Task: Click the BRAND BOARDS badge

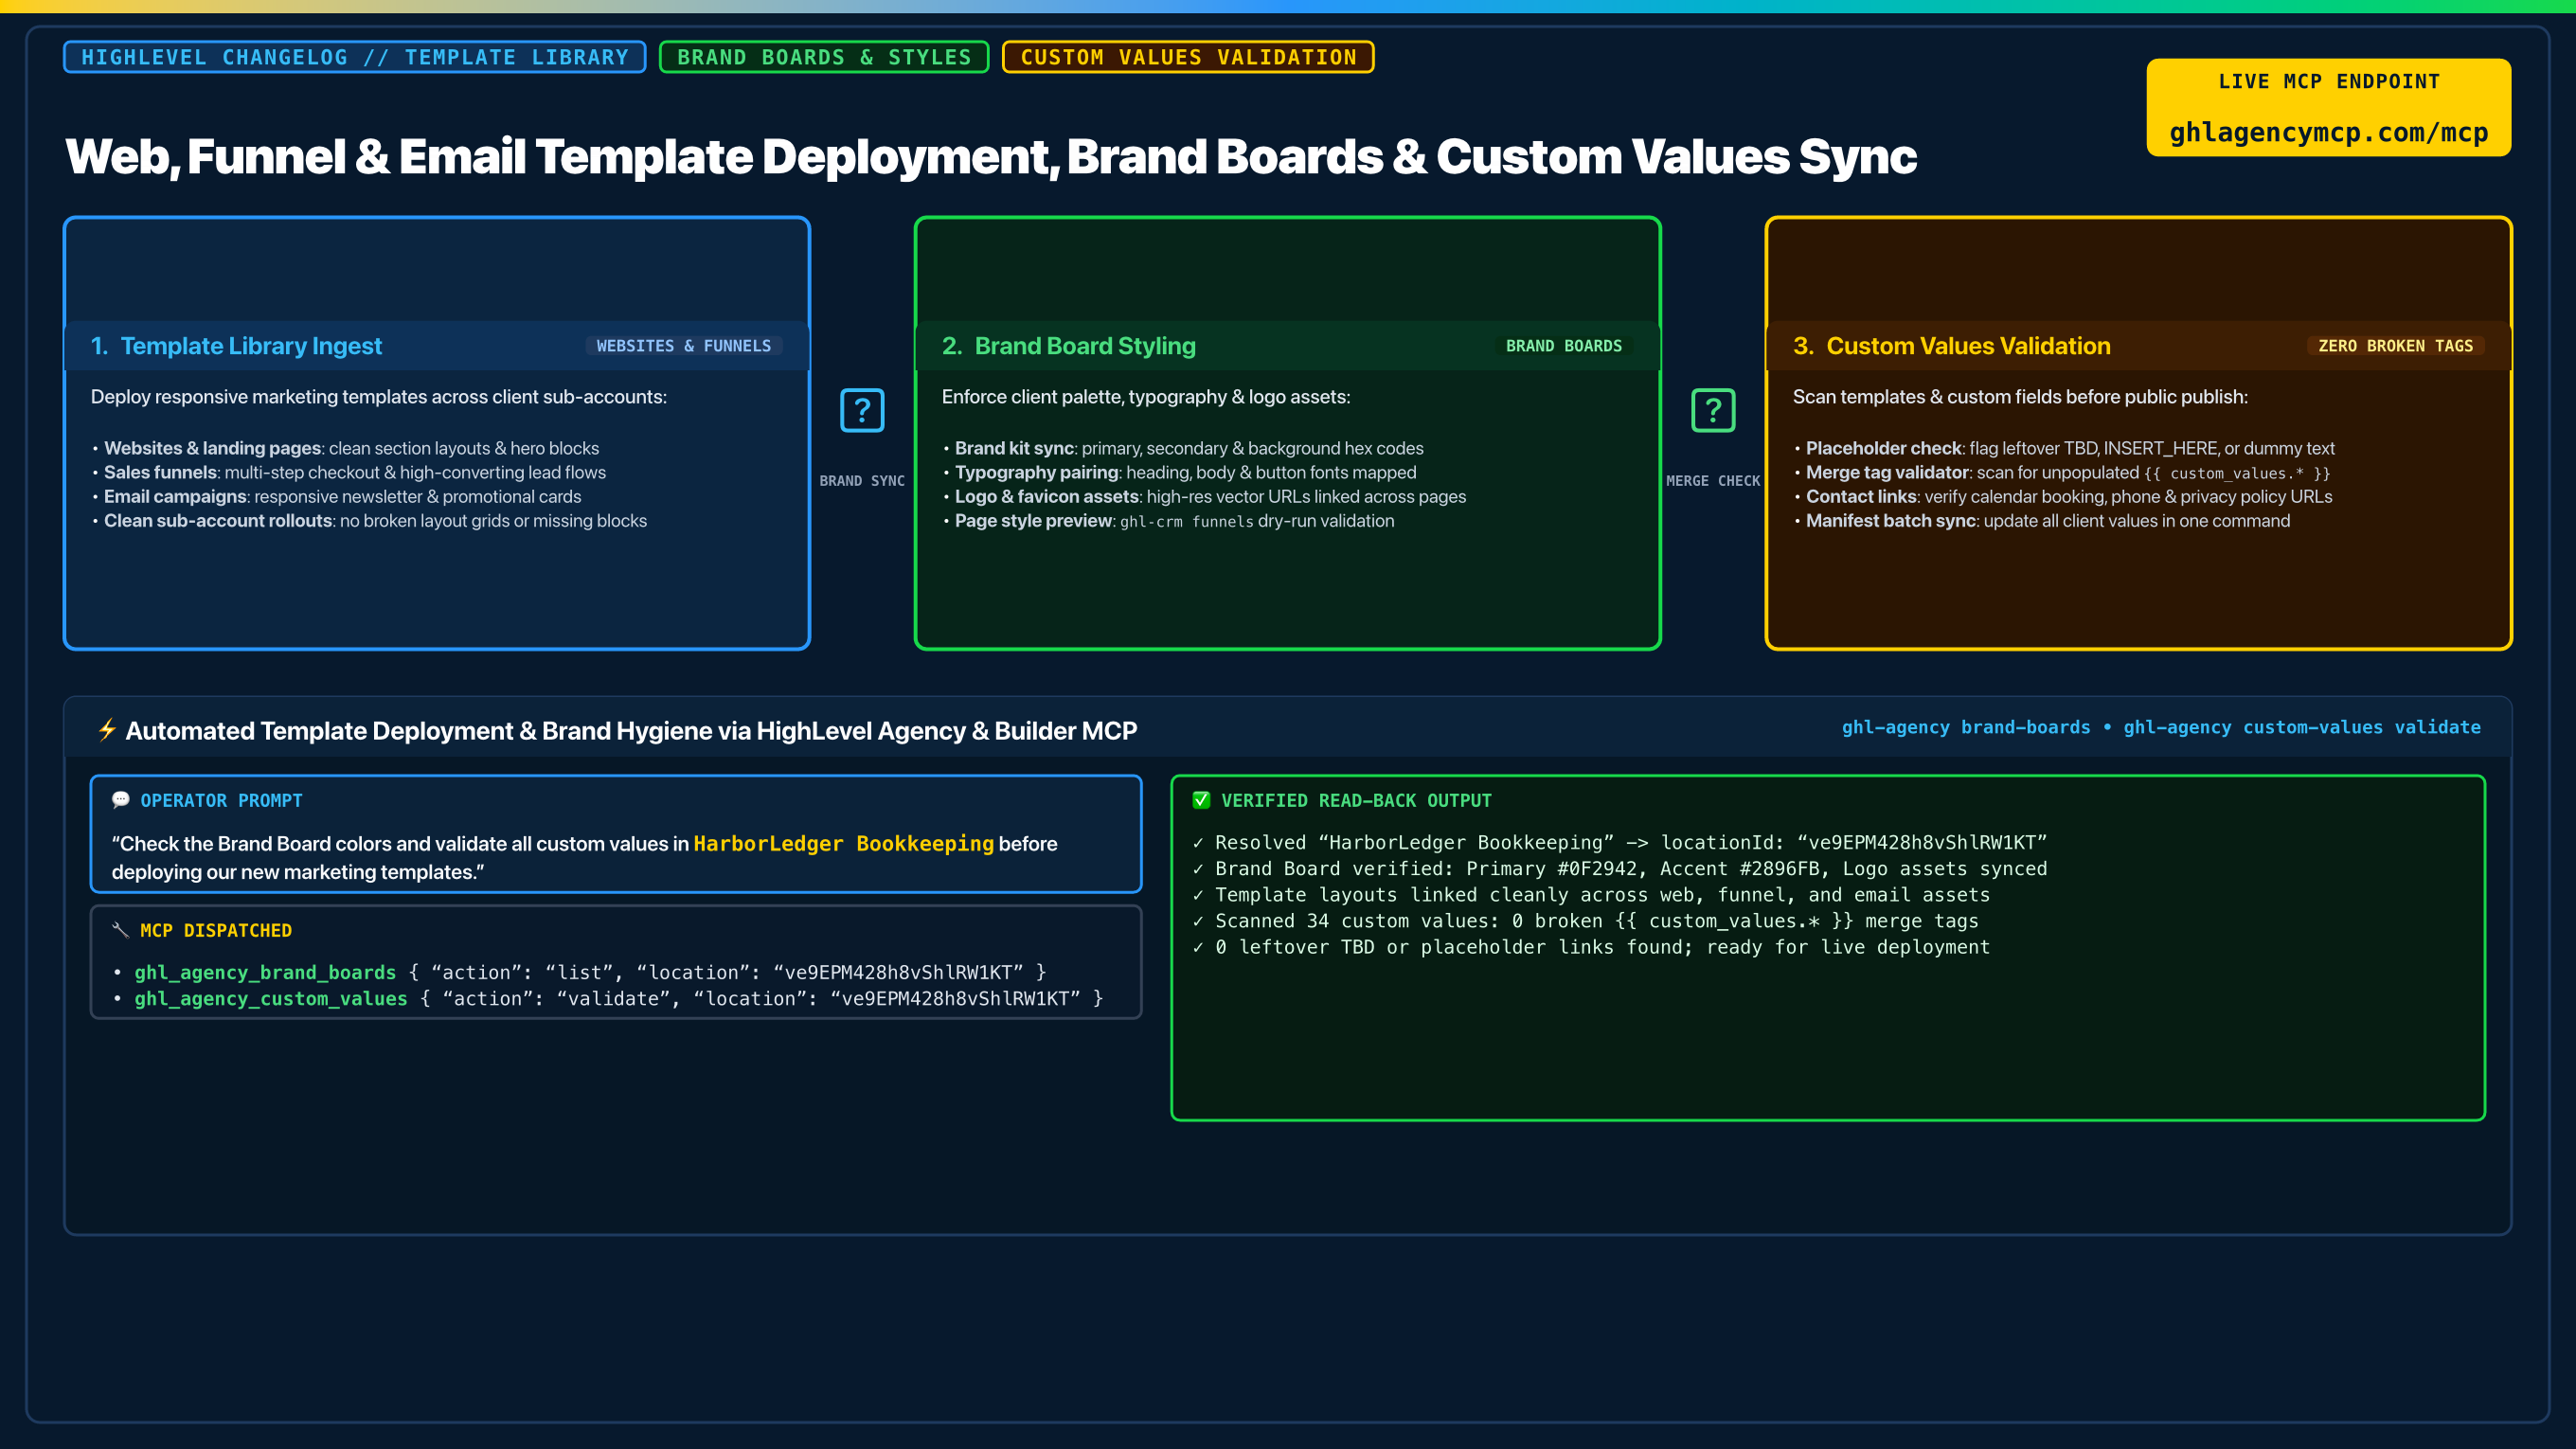Action: 1564,346
